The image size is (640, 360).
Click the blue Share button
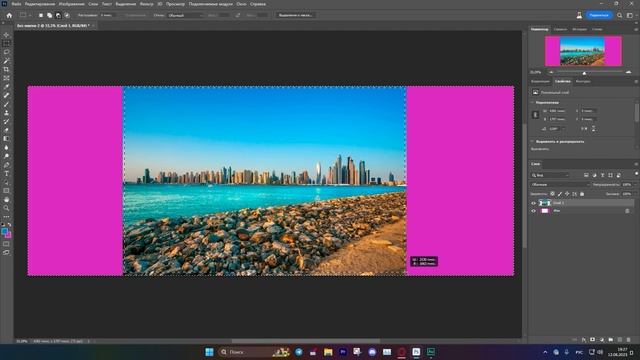[x=599, y=15]
